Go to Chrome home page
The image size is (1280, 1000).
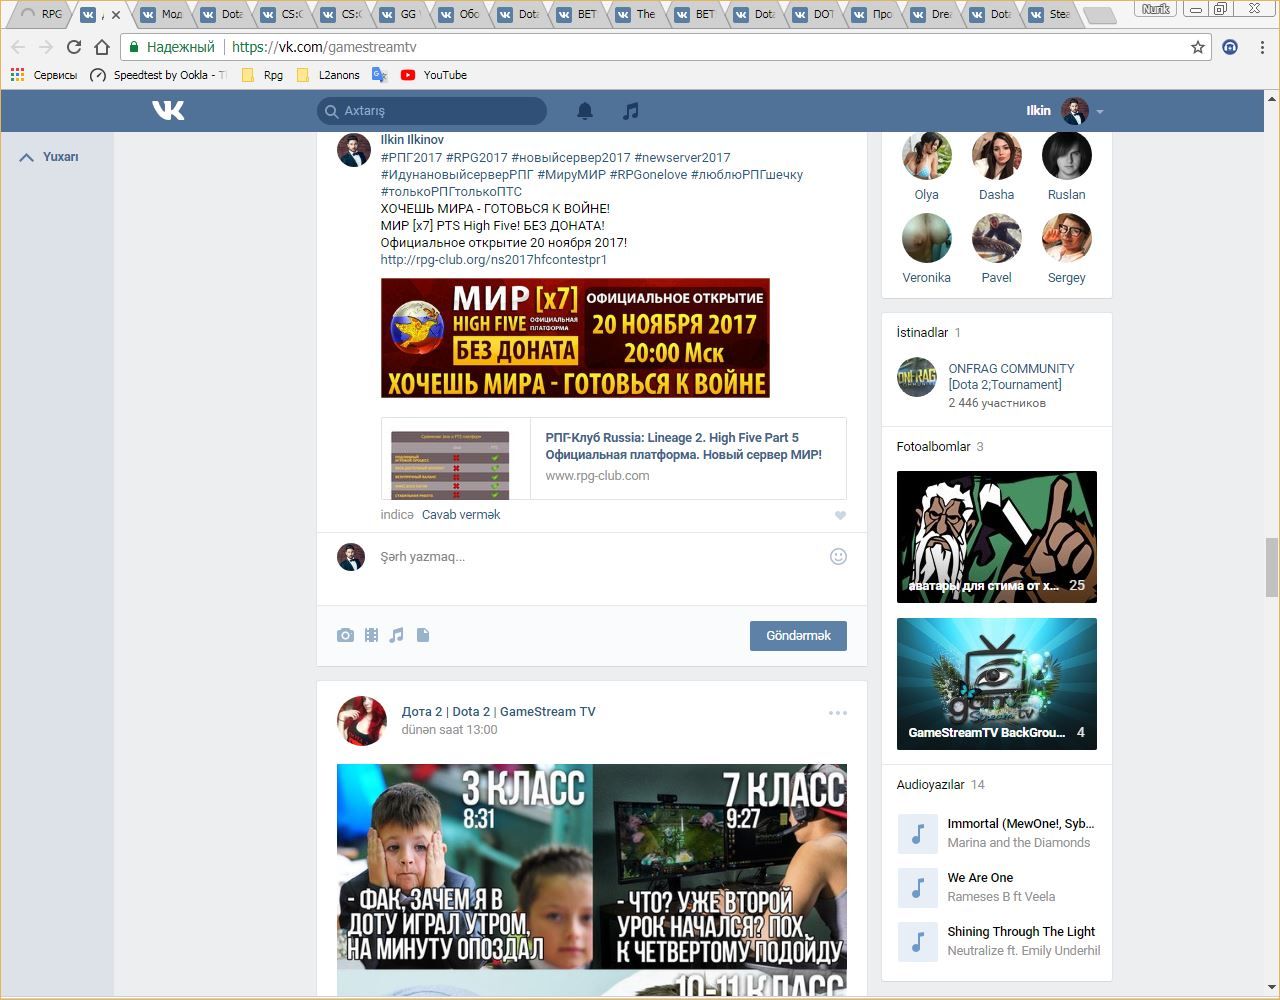[x=101, y=47]
